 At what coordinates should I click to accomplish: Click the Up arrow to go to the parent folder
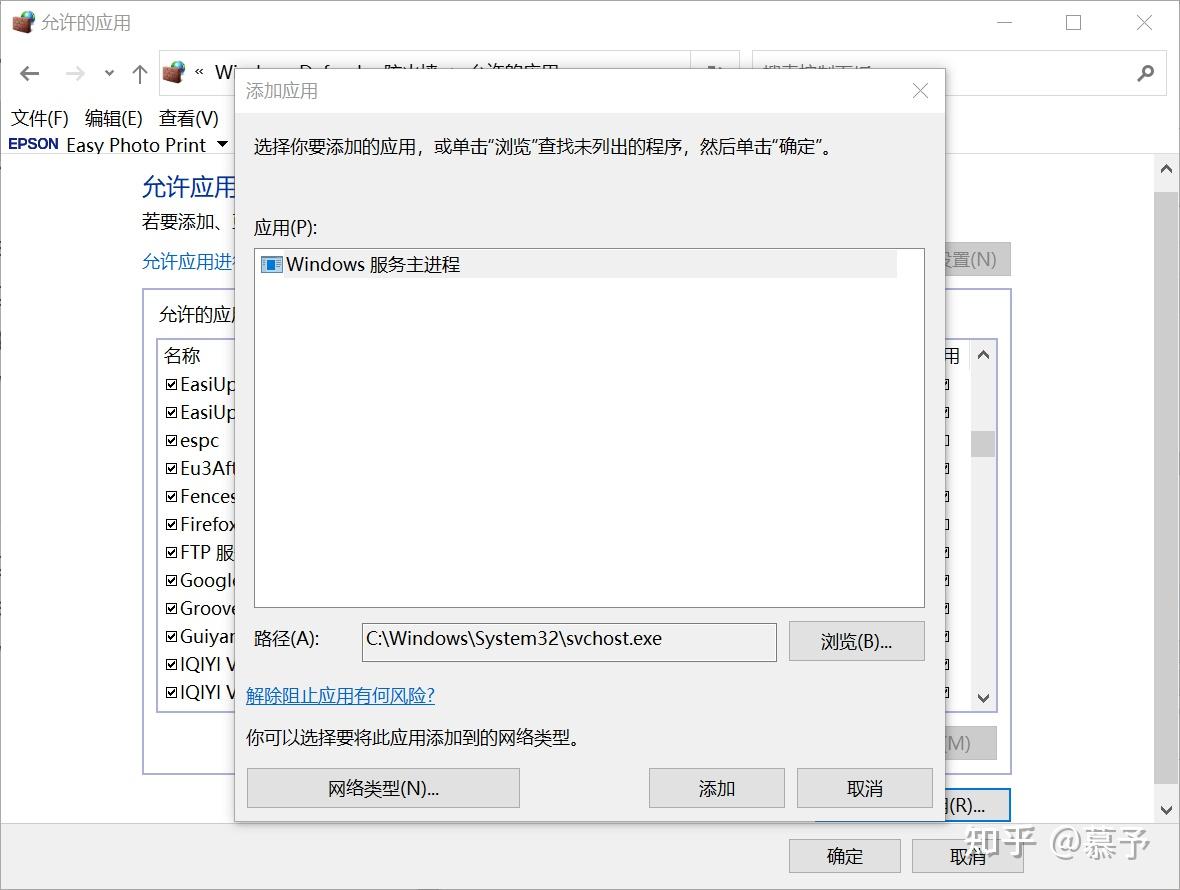(x=139, y=74)
